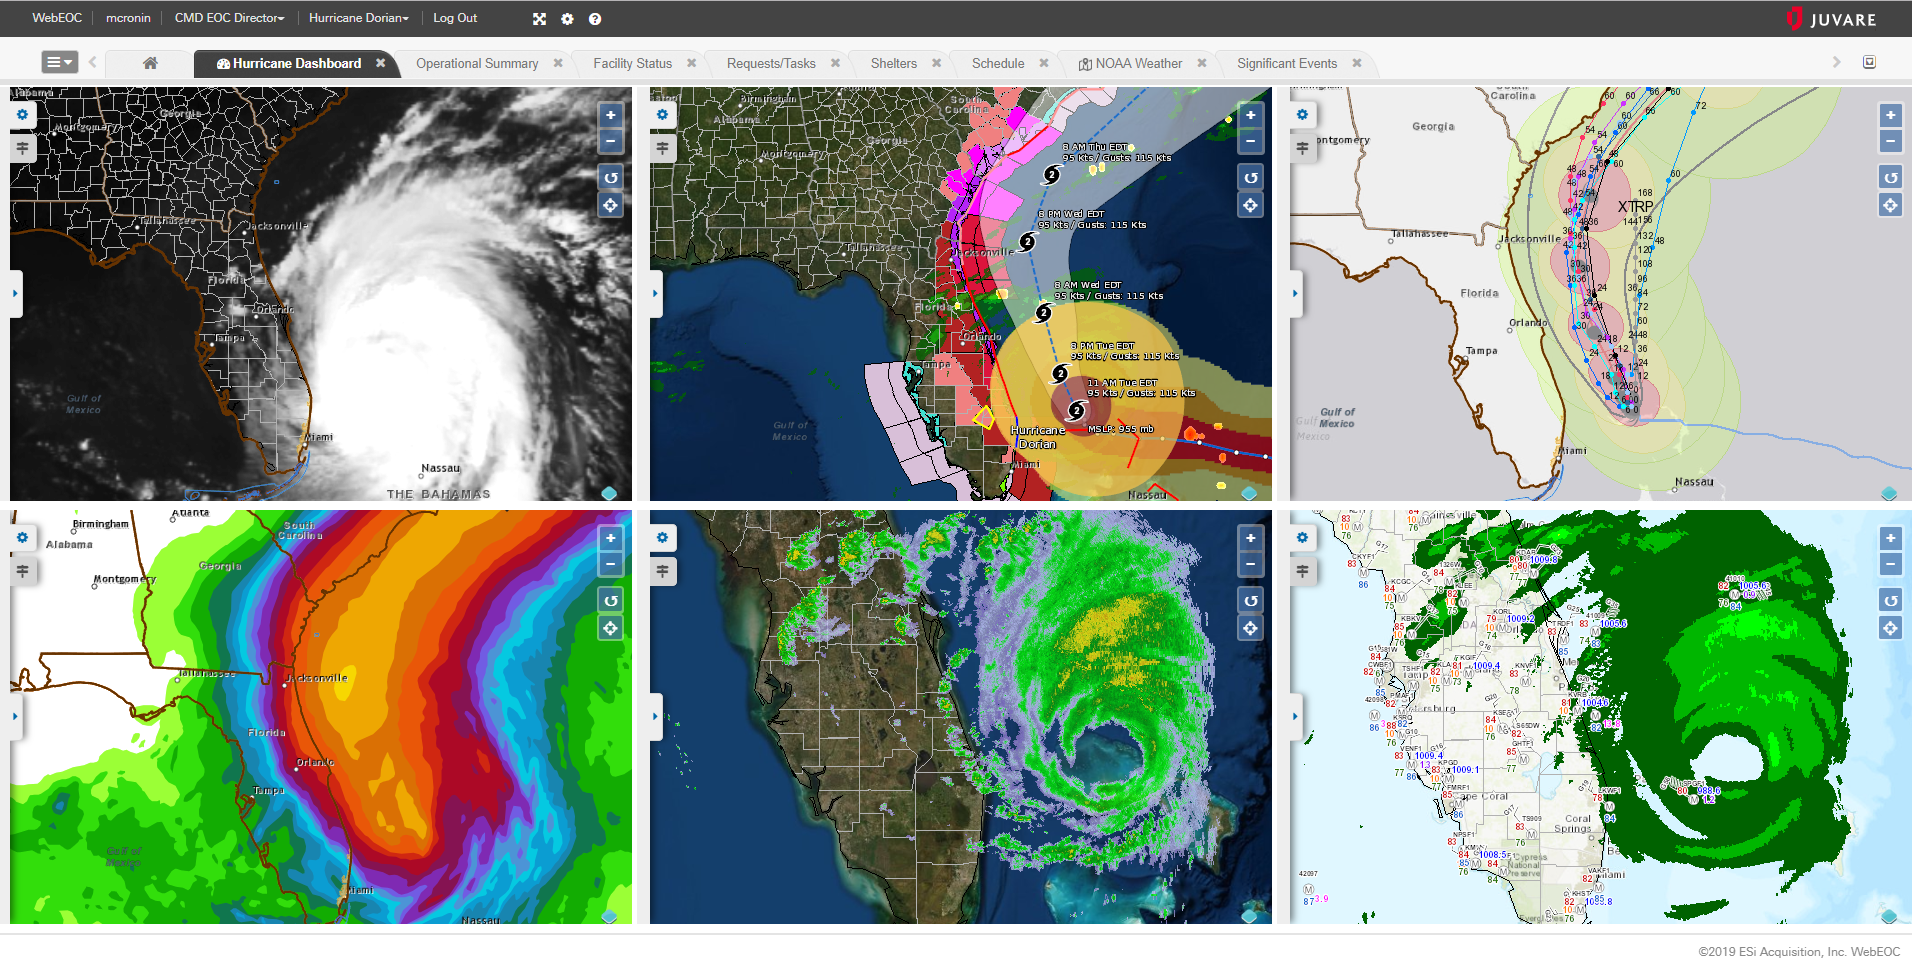Image resolution: width=1912 pixels, height=966 pixels.
Task: Click signpost icon on the weather stations map
Action: click(1302, 571)
